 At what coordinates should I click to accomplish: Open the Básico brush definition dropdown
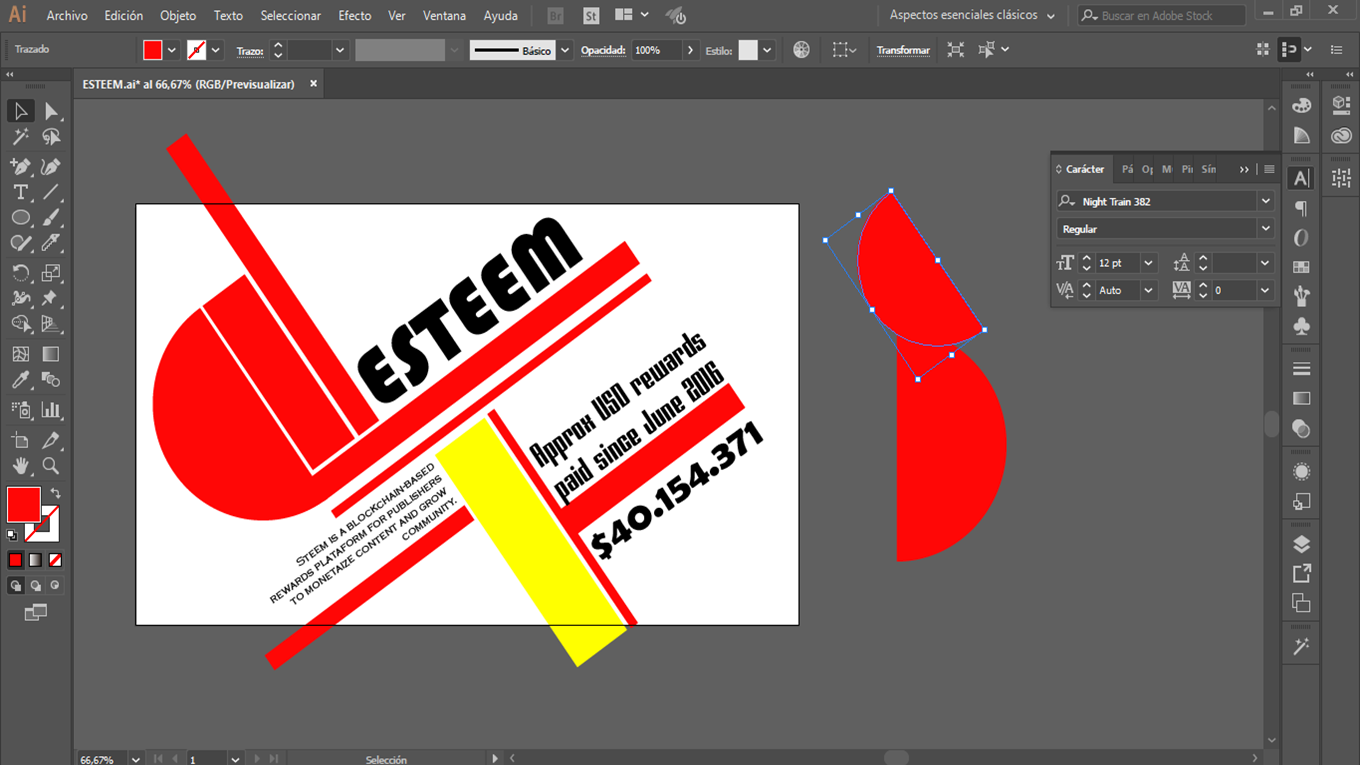click(x=565, y=50)
